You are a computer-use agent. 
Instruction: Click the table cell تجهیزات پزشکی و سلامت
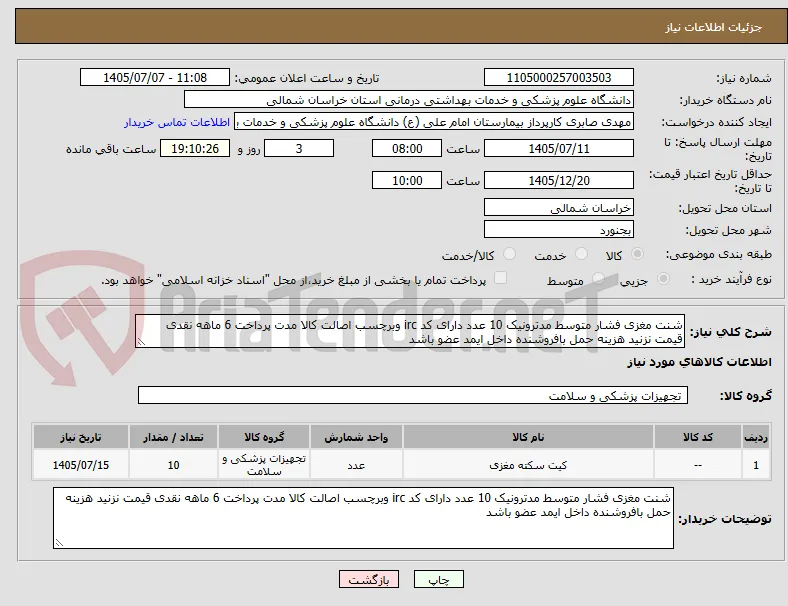(x=264, y=465)
